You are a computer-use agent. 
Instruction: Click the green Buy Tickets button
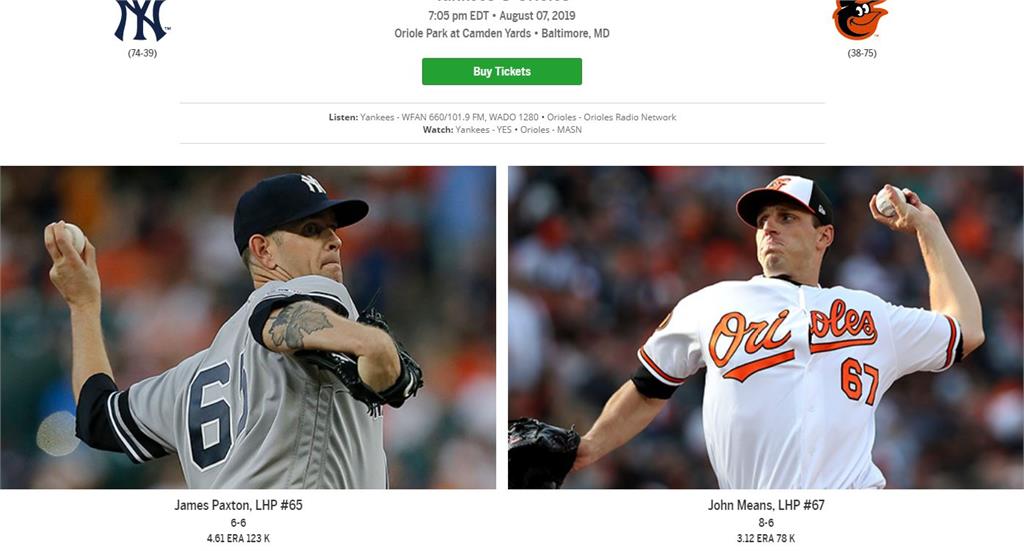tap(502, 71)
